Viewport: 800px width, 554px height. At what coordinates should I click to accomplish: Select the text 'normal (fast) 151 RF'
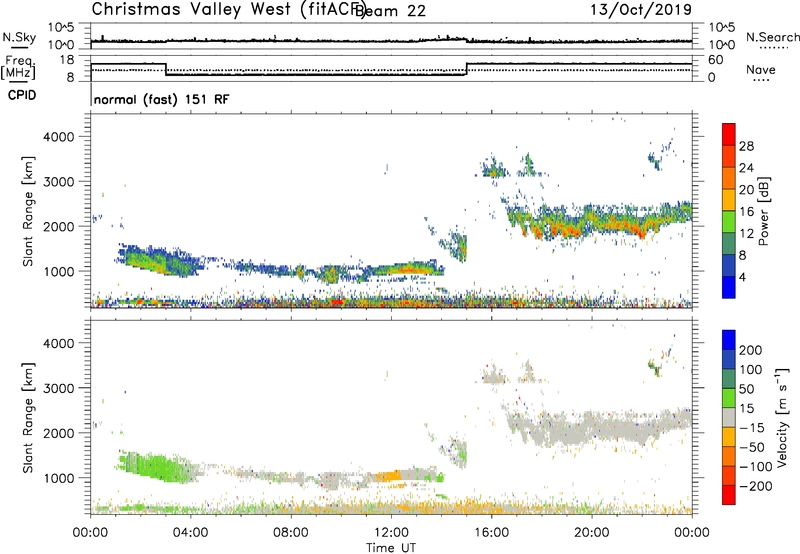coord(161,99)
